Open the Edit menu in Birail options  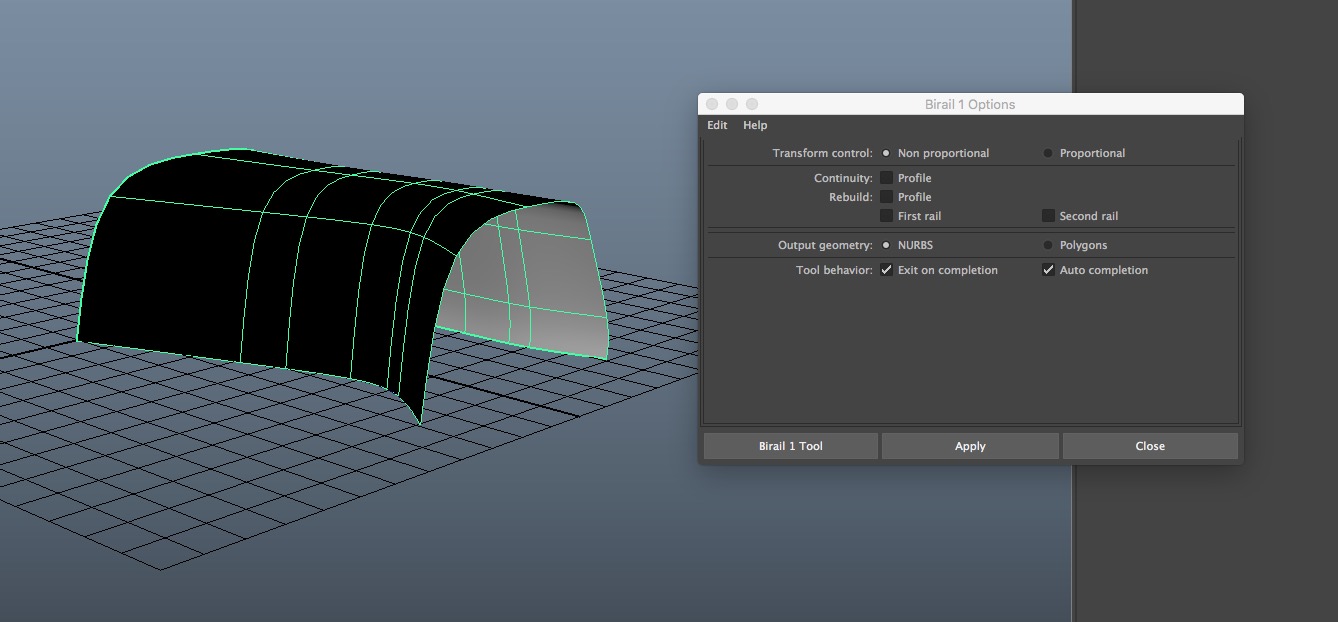tap(717, 125)
